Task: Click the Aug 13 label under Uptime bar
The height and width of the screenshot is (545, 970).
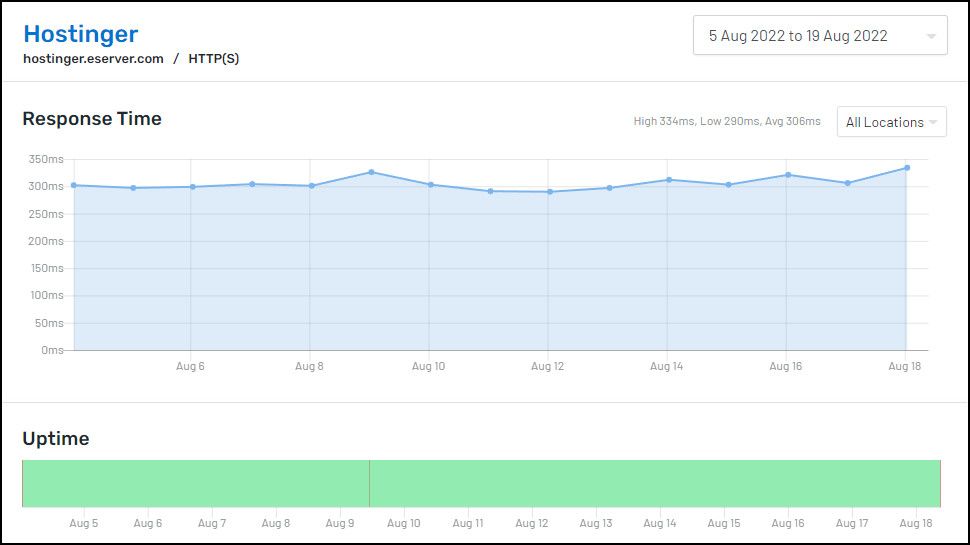Action: (x=596, y=523)
